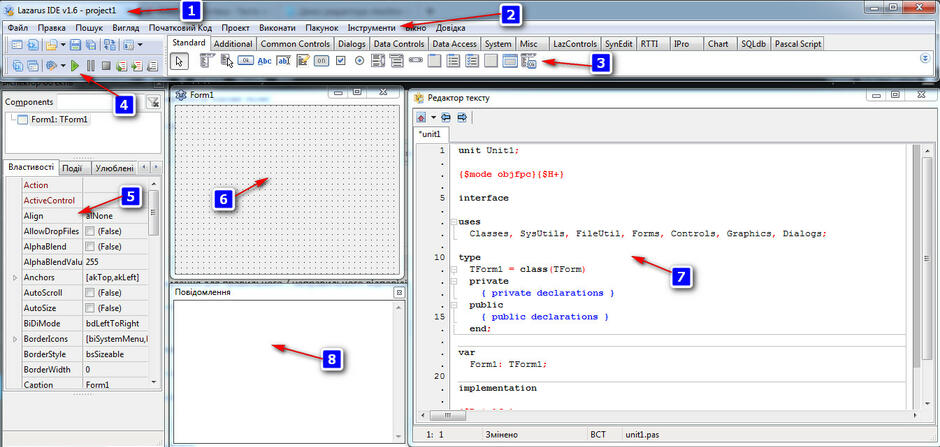The width and height of the screenshot is (940, 447).
Task: Open the dropdown arrow next to Open icon
Action: [63, 44]
